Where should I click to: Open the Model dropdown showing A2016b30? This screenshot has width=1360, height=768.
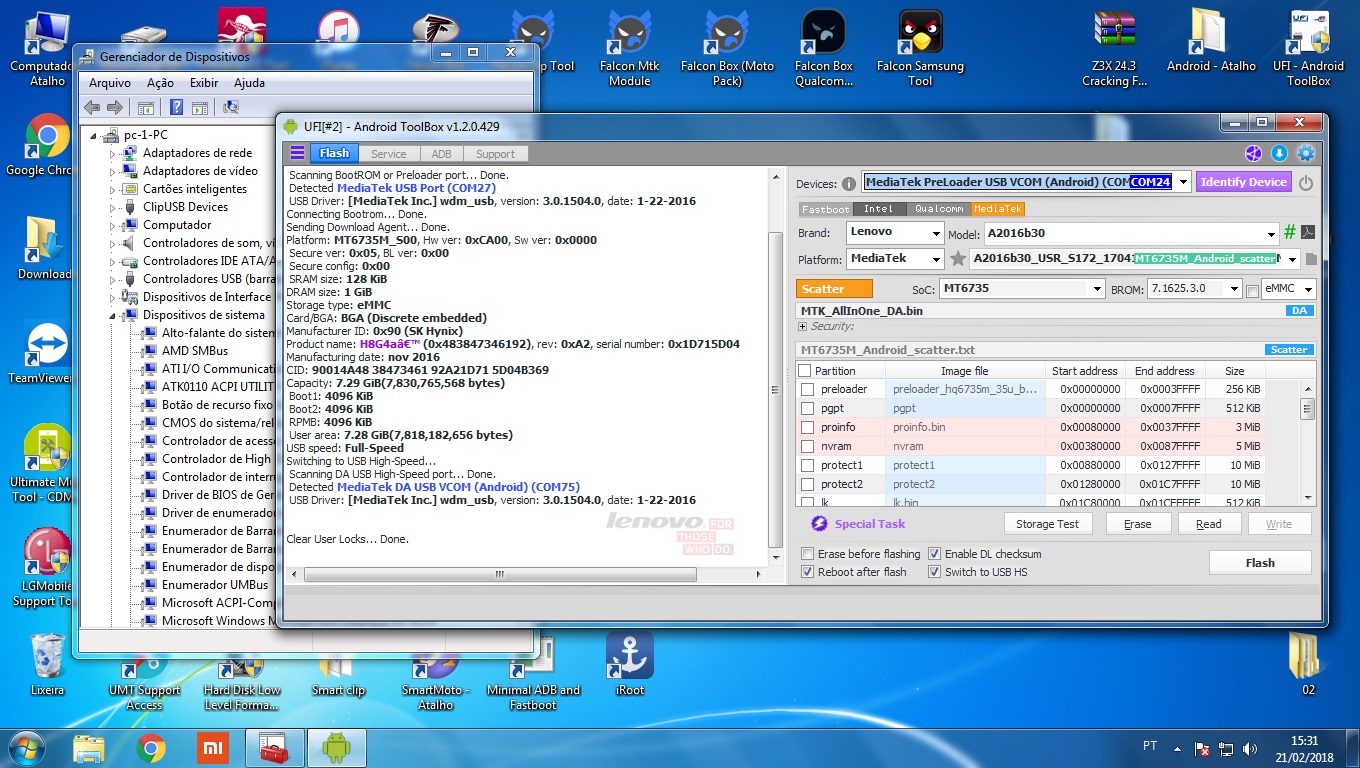pyautogui.click(x=1272, y=233)
